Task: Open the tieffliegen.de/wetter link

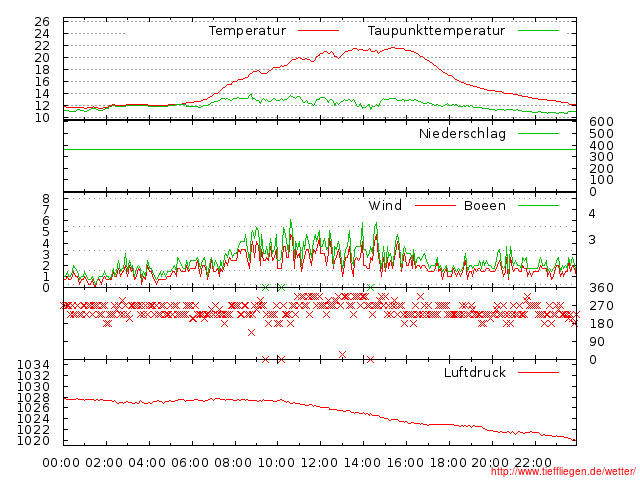Action: (563, 471)
